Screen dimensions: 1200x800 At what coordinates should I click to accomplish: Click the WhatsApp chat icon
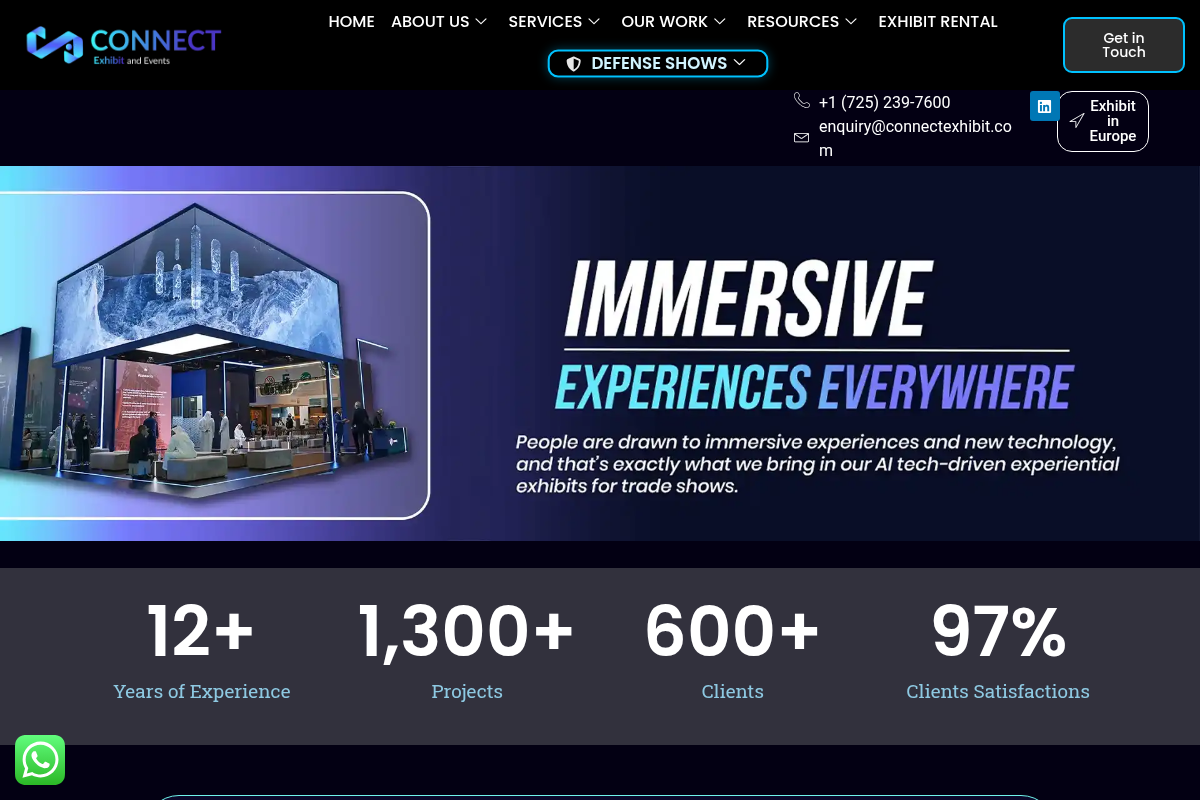coord(40,760)
